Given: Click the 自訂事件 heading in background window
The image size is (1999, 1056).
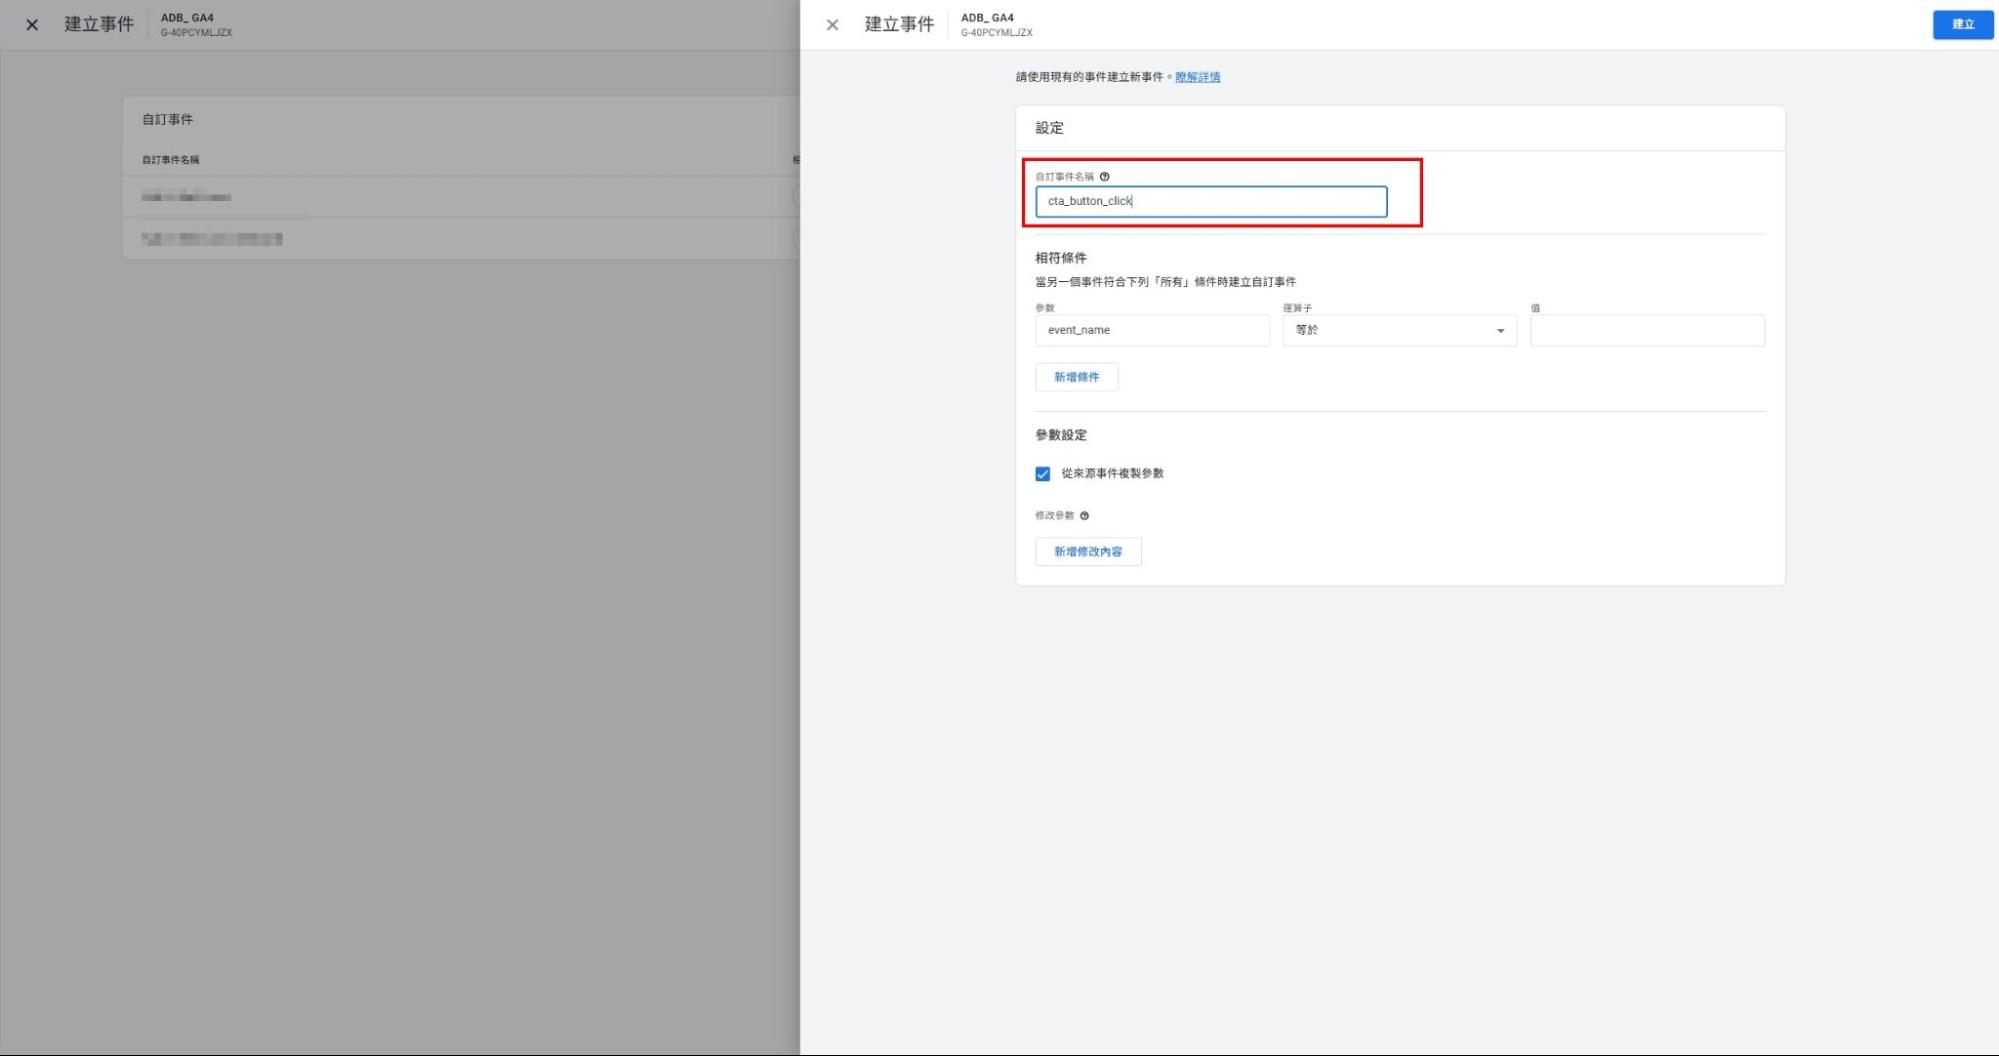Looking at the screenshot, I should click(x=167, y=119).
